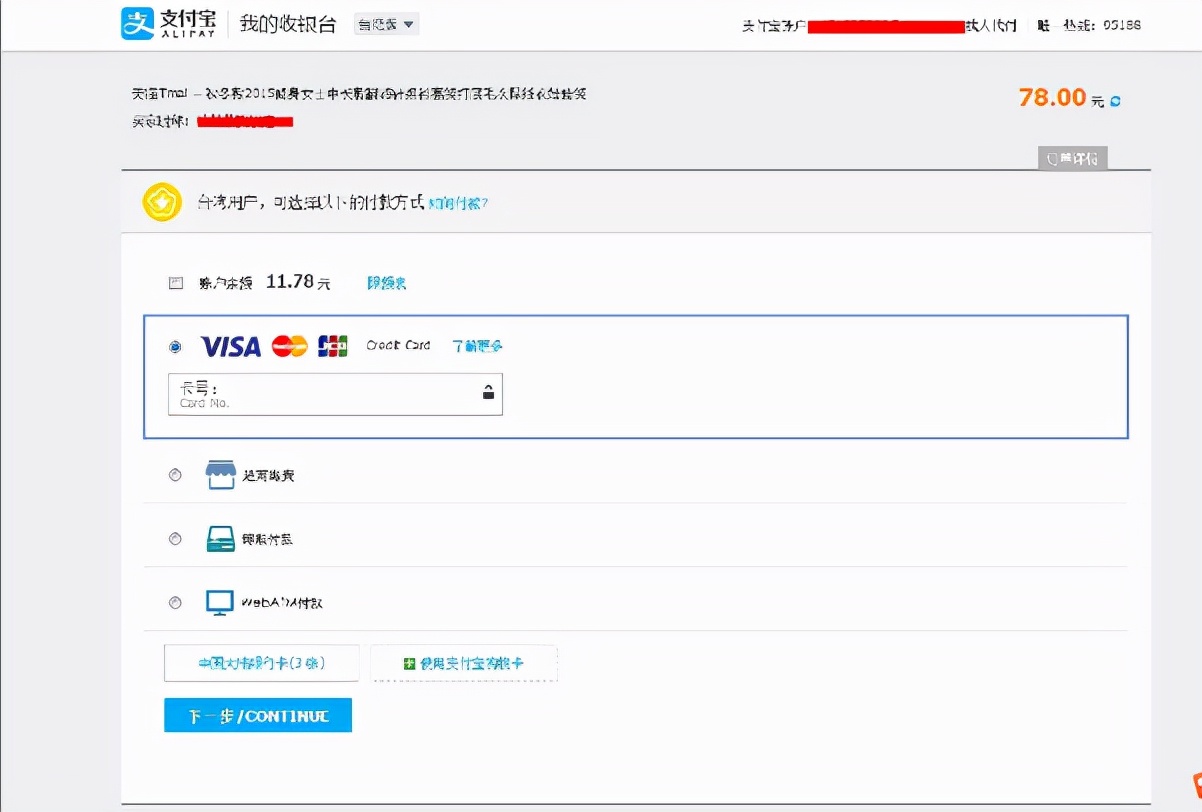Open the dropdown next to 我的收银台
The height and width of the screenshot is (812, 1202).
pyautogui.click(x=386, y=22)
